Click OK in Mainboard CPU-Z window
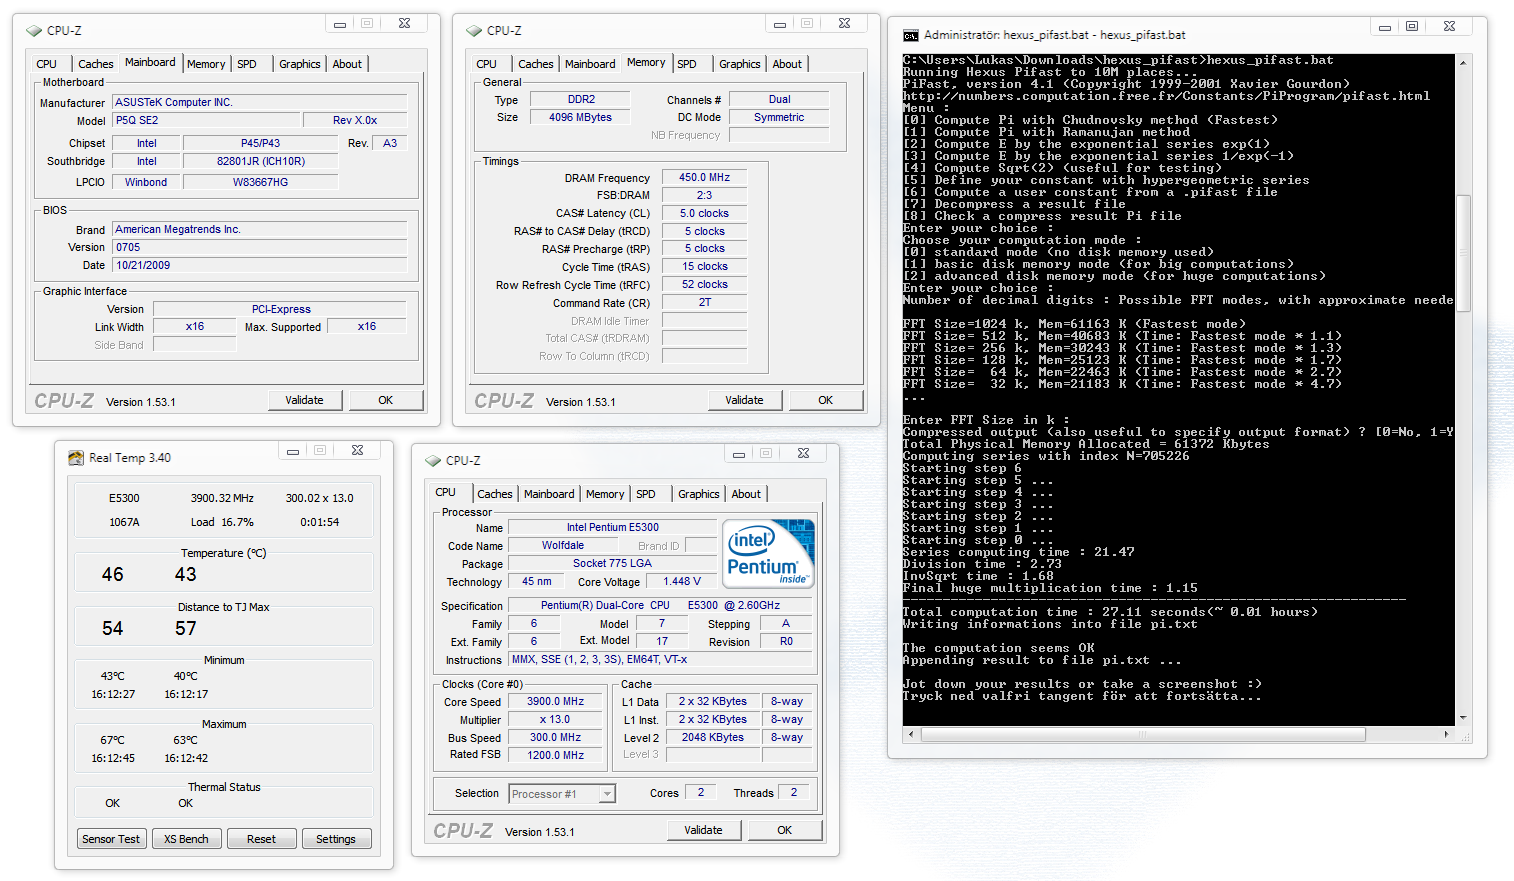The image size is (1514, 881). click(386, 400)
